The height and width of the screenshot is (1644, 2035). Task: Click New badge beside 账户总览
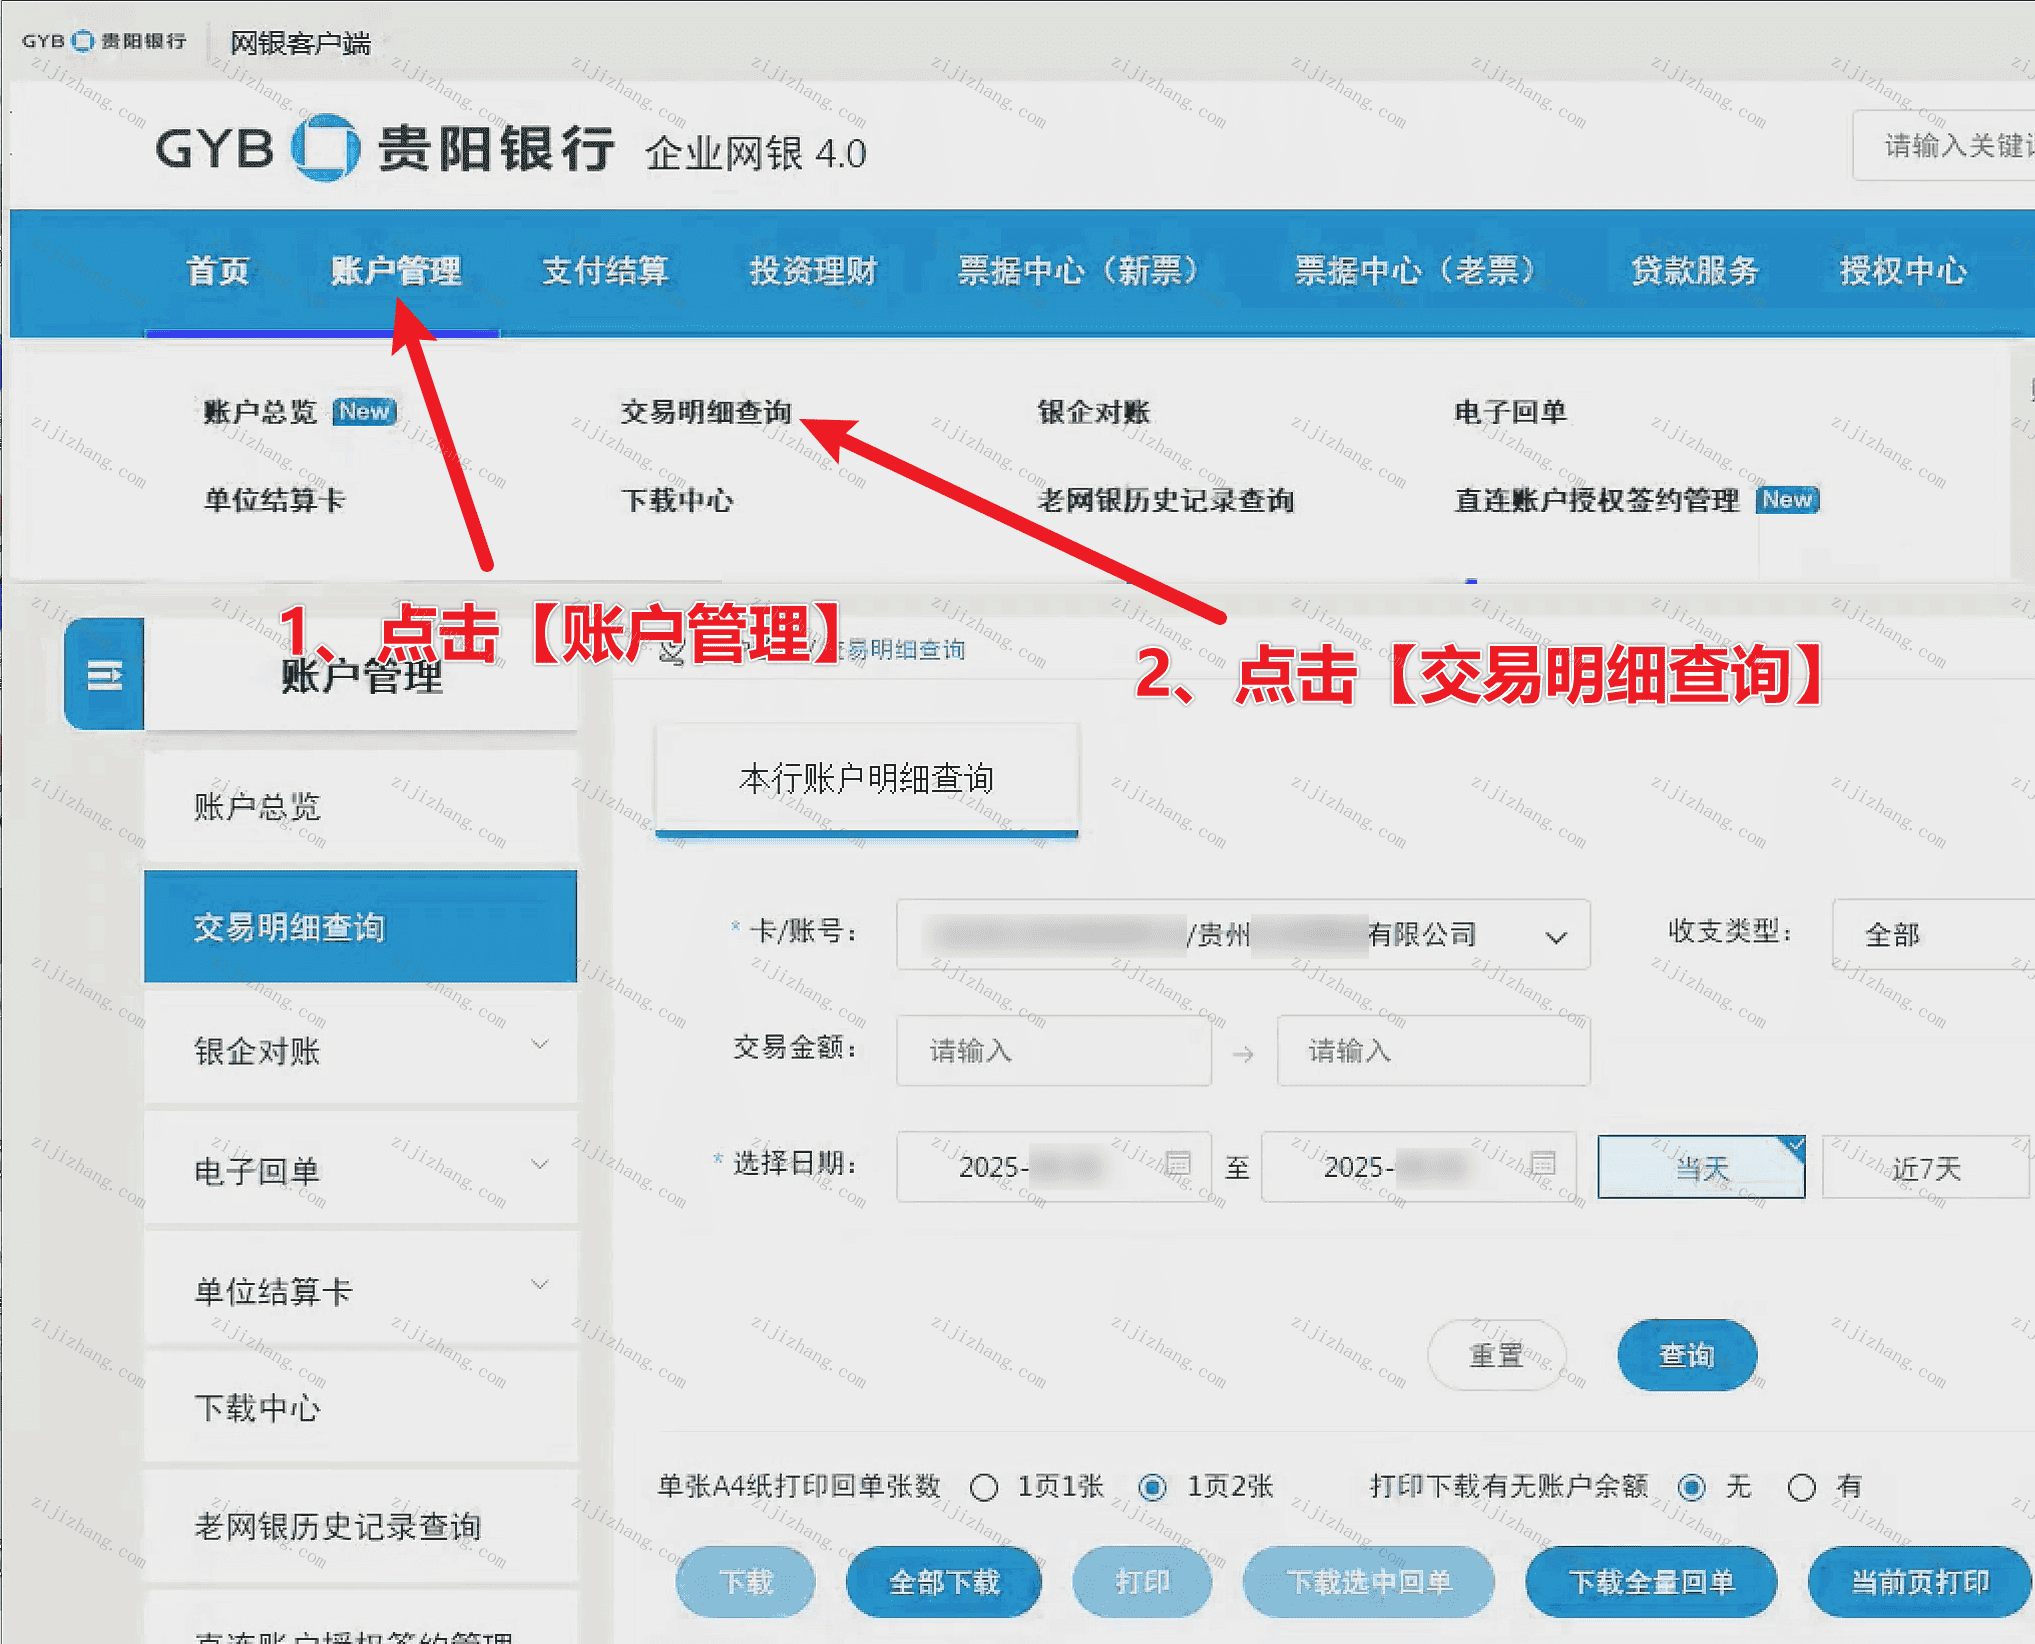click(x=364, y=411)
